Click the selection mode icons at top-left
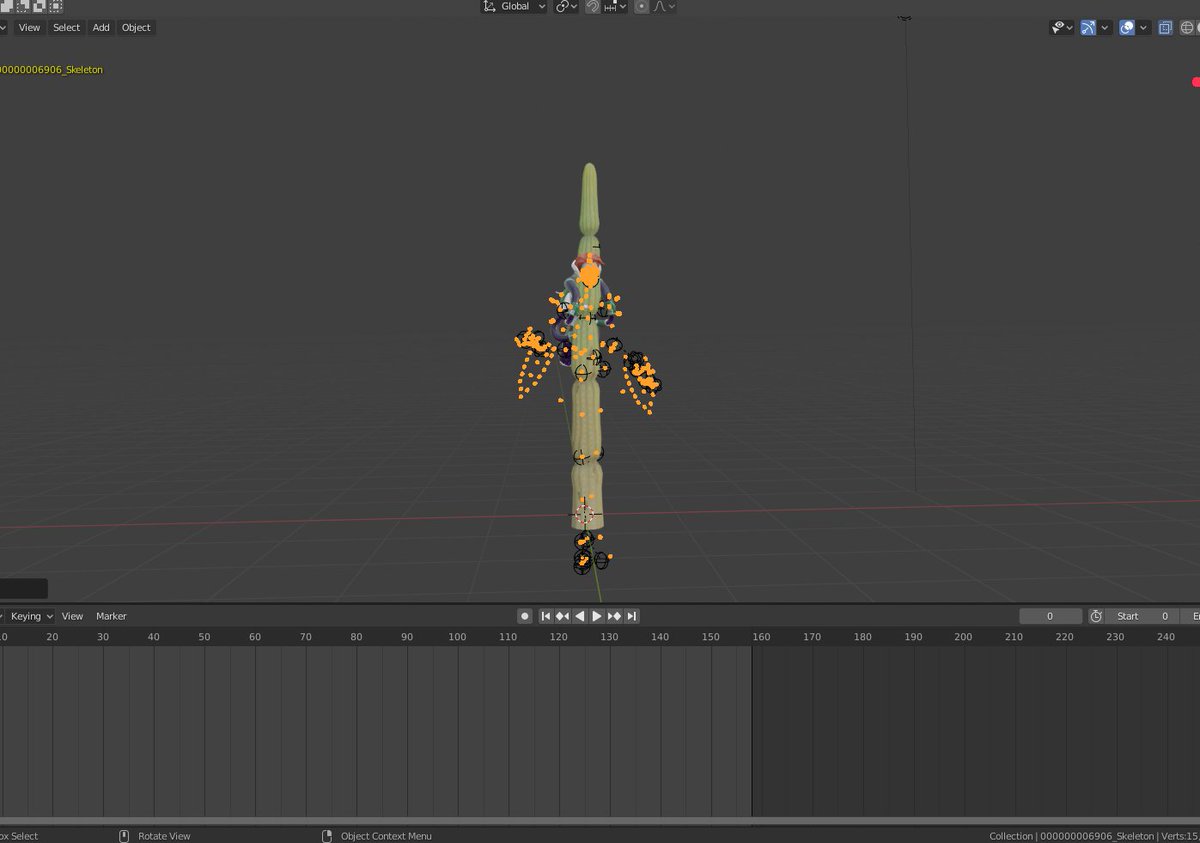 (x=32, y=6)
